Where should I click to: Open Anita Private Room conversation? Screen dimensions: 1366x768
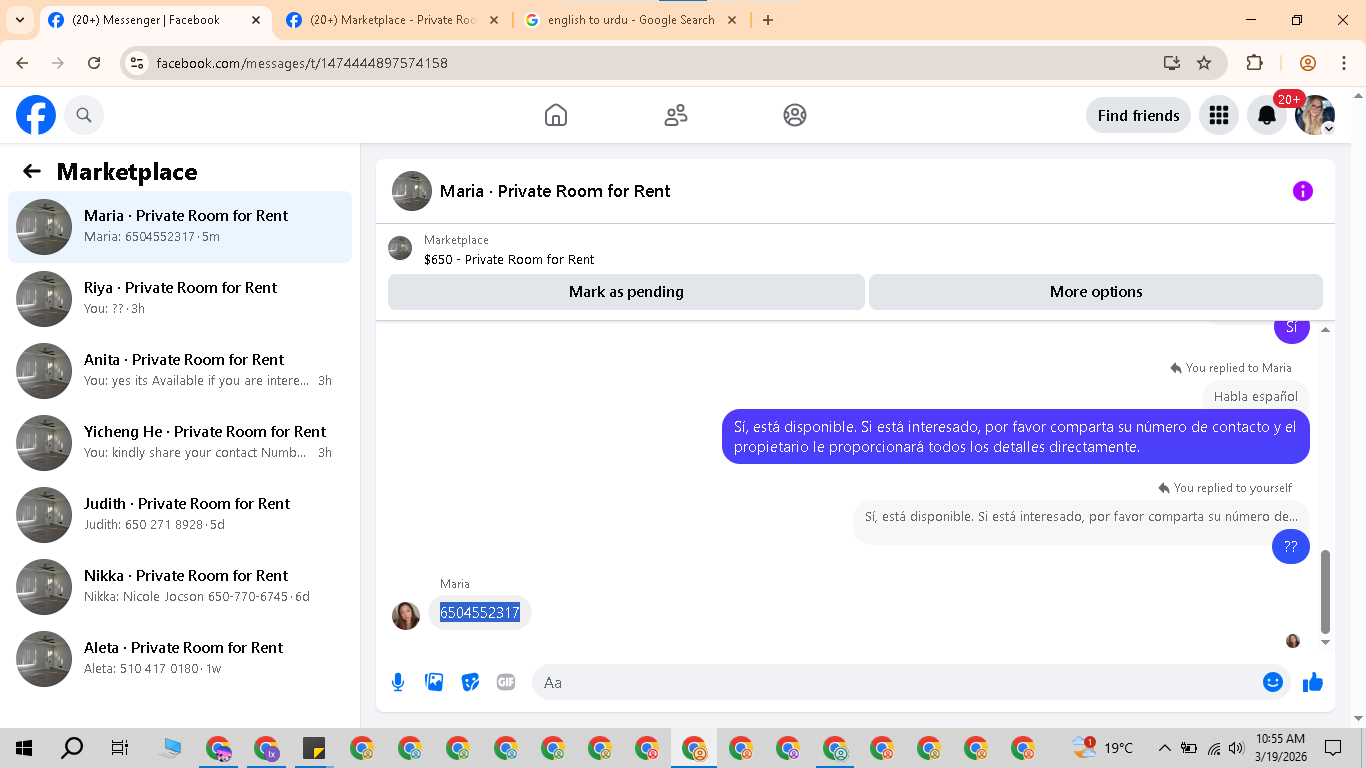coord(180,371)
